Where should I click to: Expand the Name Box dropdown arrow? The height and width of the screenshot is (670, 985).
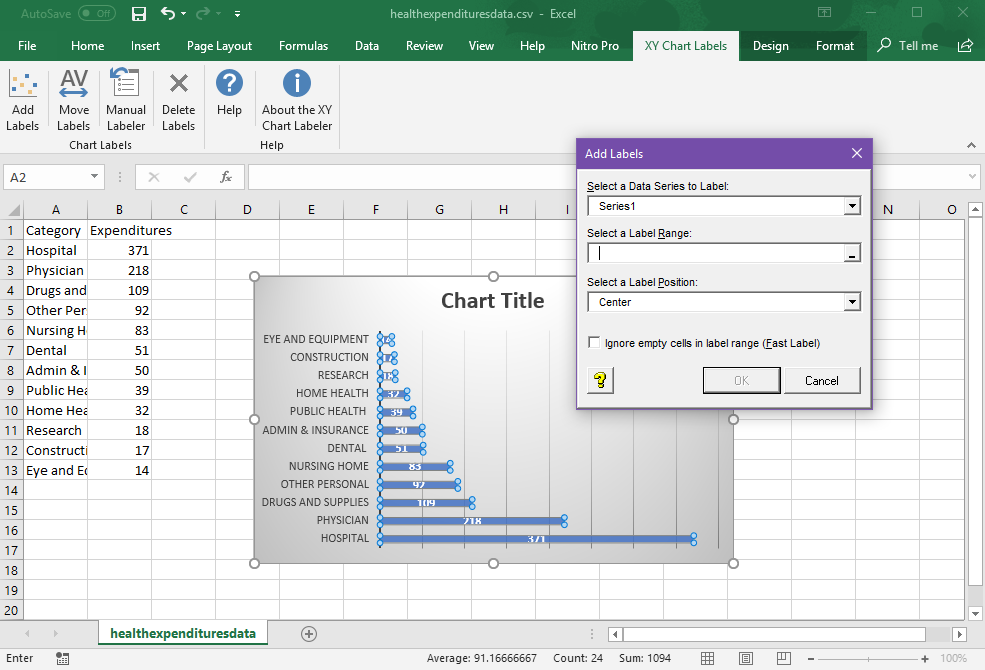95,177
